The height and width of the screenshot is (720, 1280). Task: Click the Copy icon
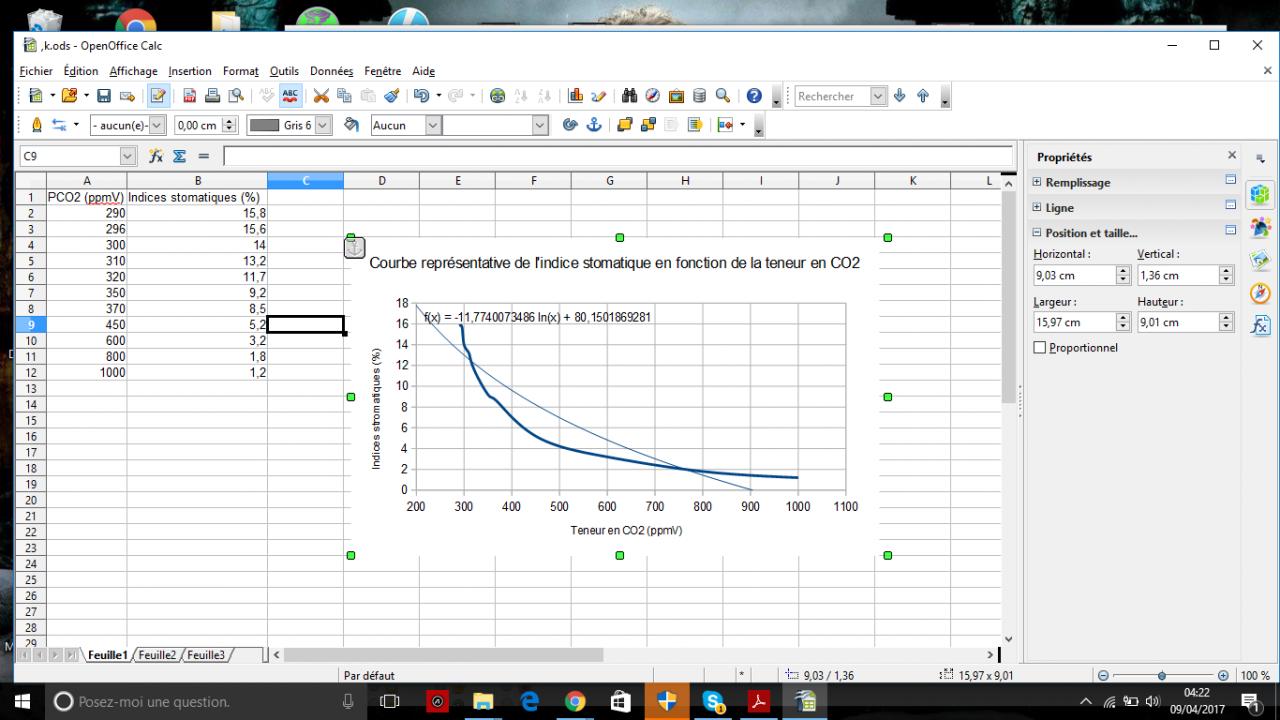pyautogui.click(x=344, y=96)
